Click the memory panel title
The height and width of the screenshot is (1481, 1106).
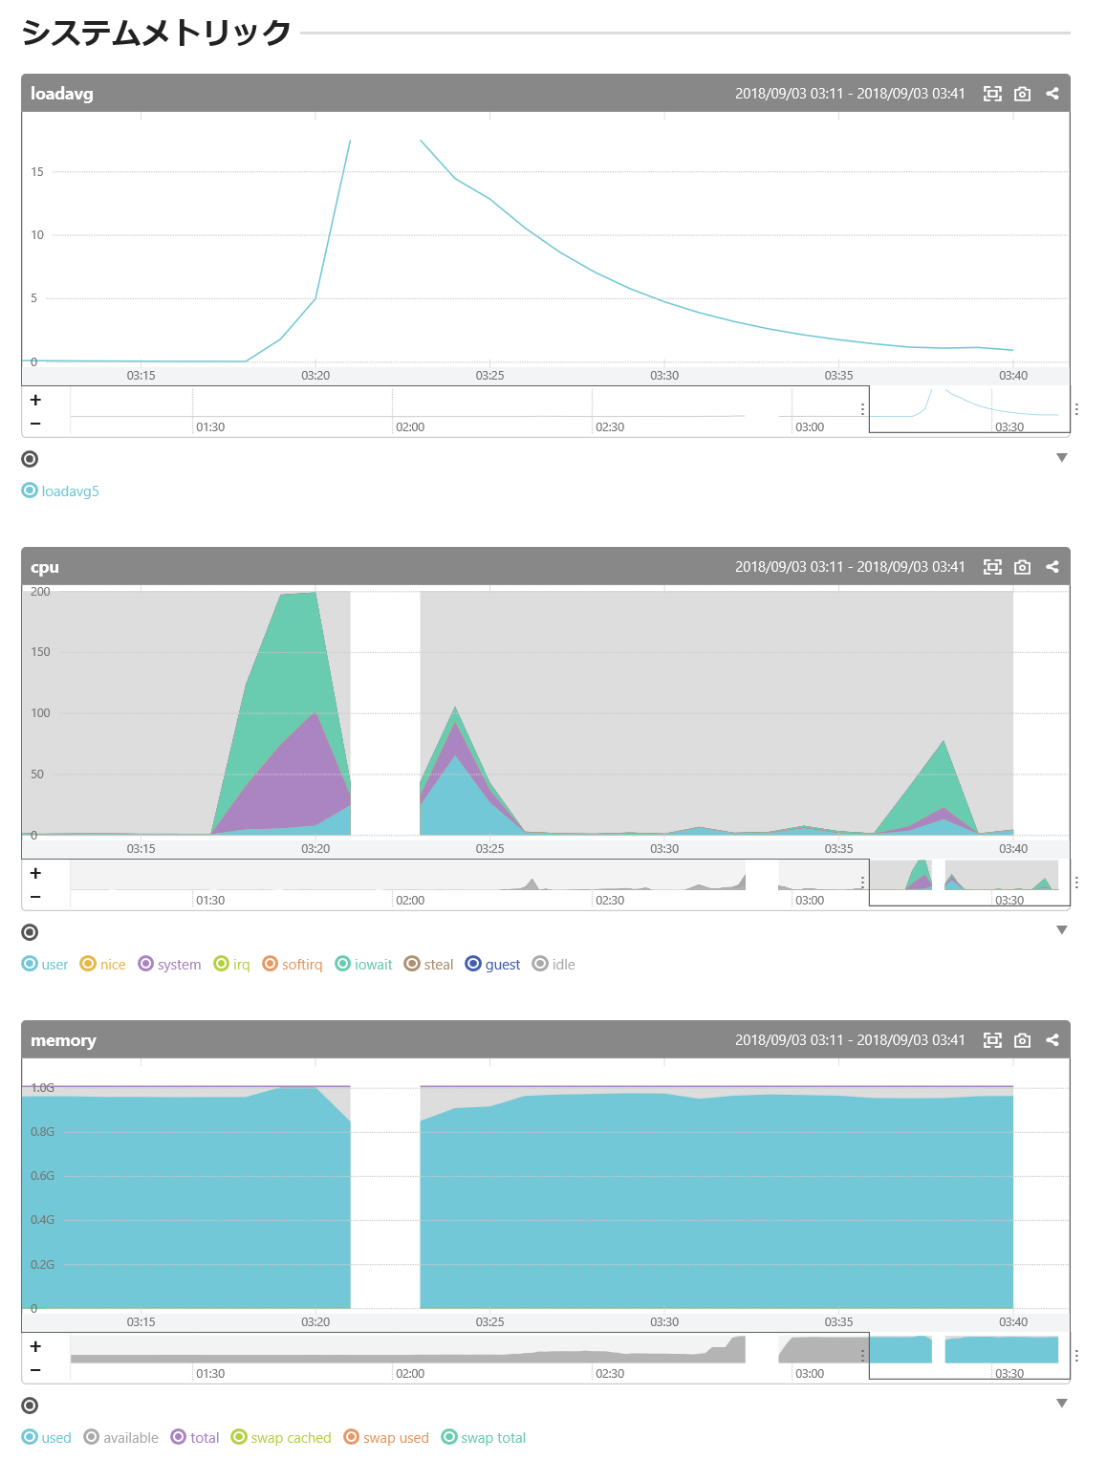pos(63,1040)
